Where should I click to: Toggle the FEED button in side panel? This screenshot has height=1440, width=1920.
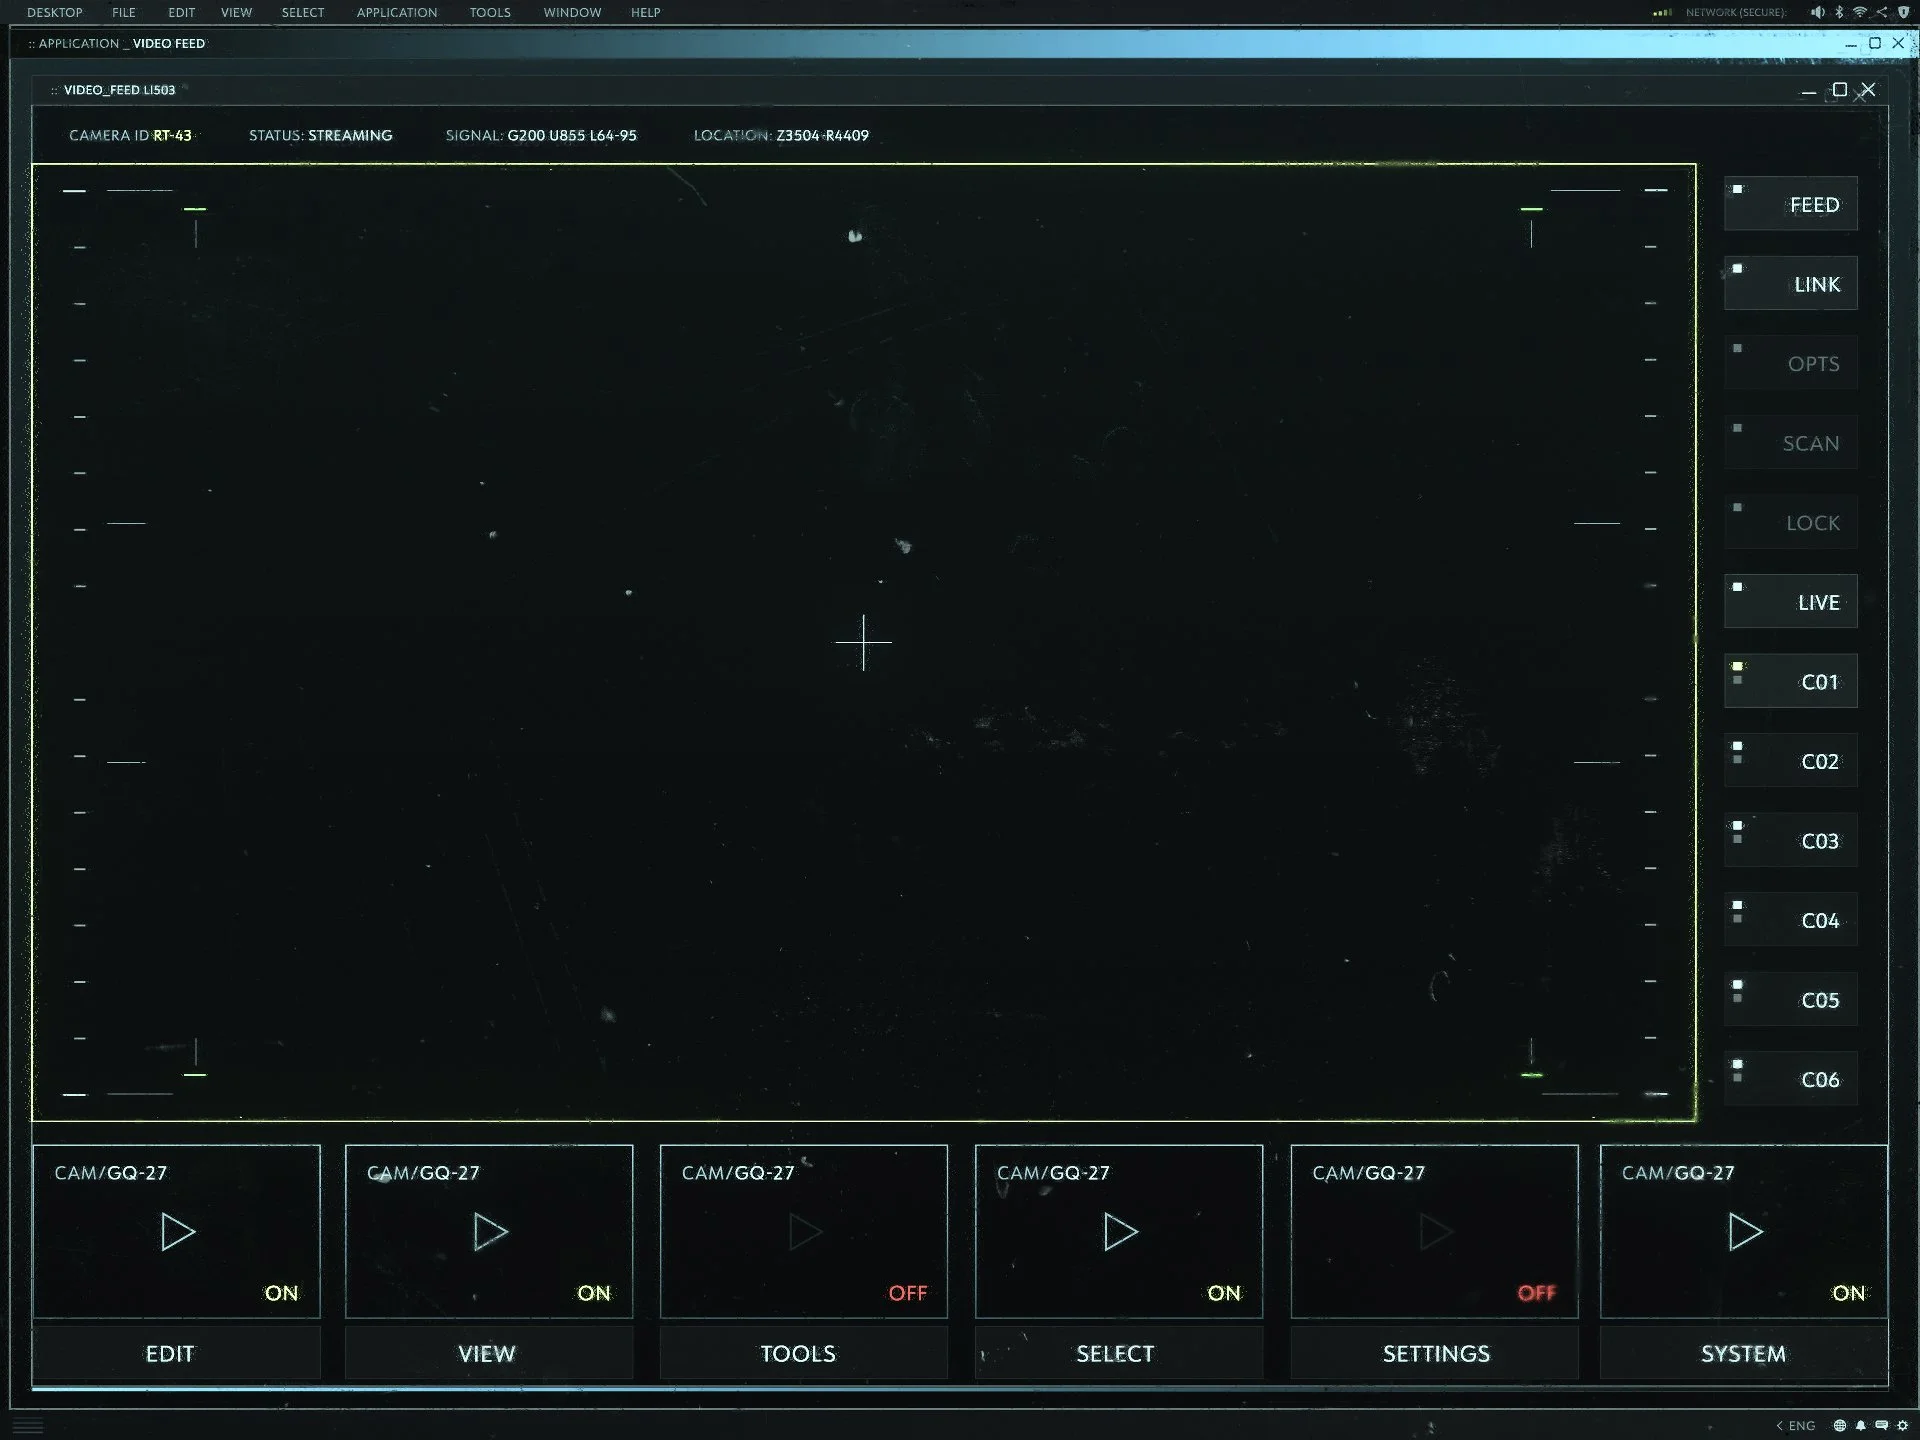click(1791, 204)
